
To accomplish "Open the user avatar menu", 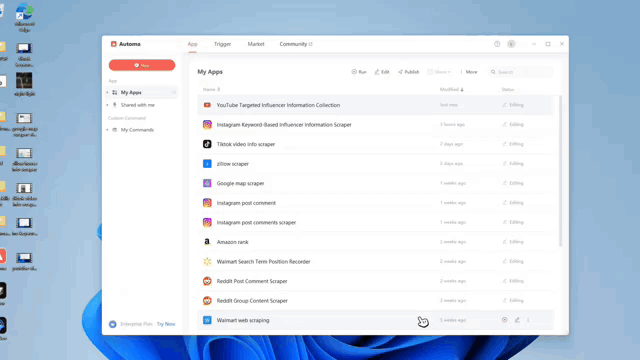I will click(x=511, y=44).
